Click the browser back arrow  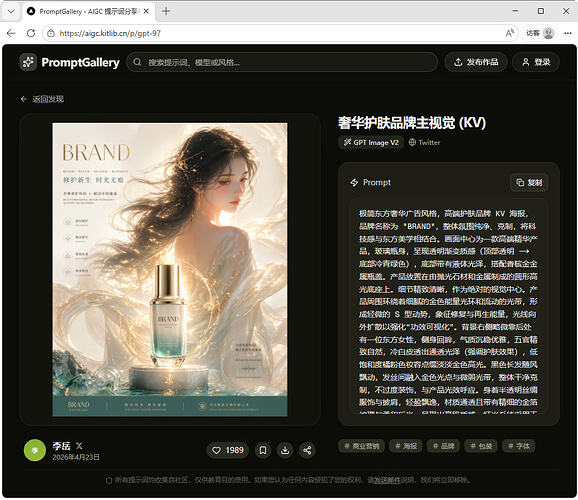pos(11,33)
